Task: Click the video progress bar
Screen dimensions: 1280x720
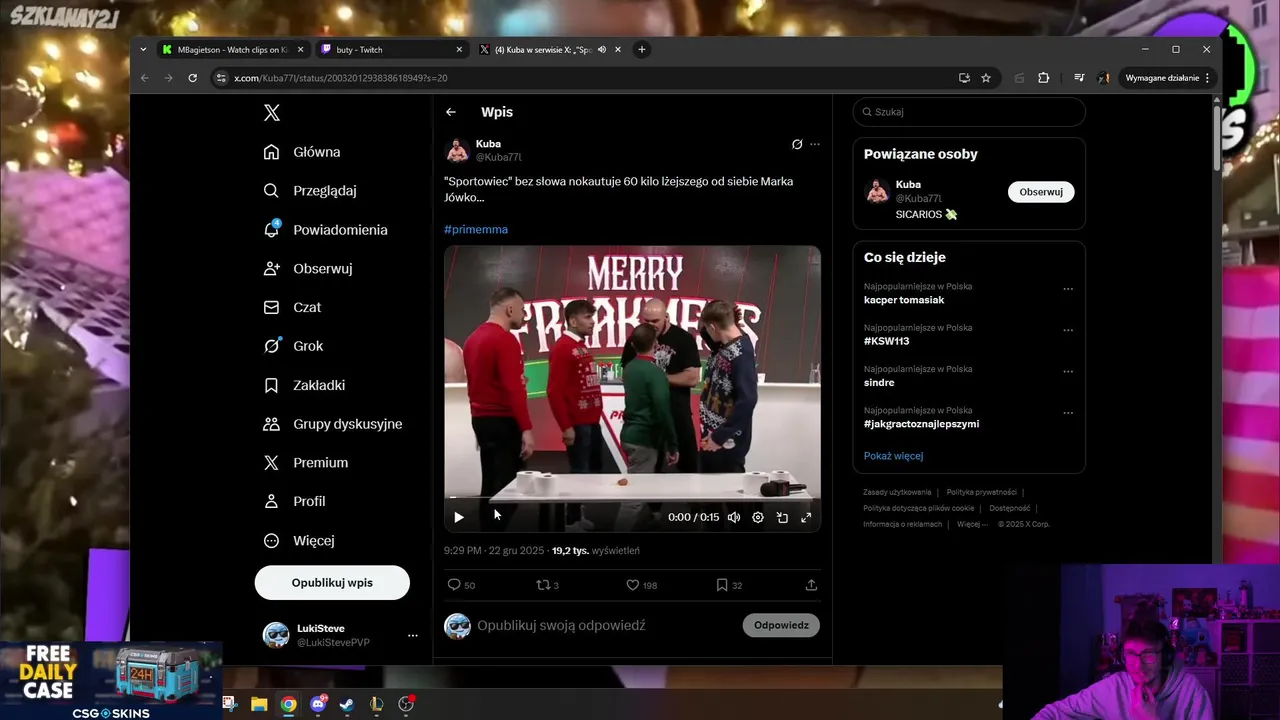Action: (x=632, y=497)
